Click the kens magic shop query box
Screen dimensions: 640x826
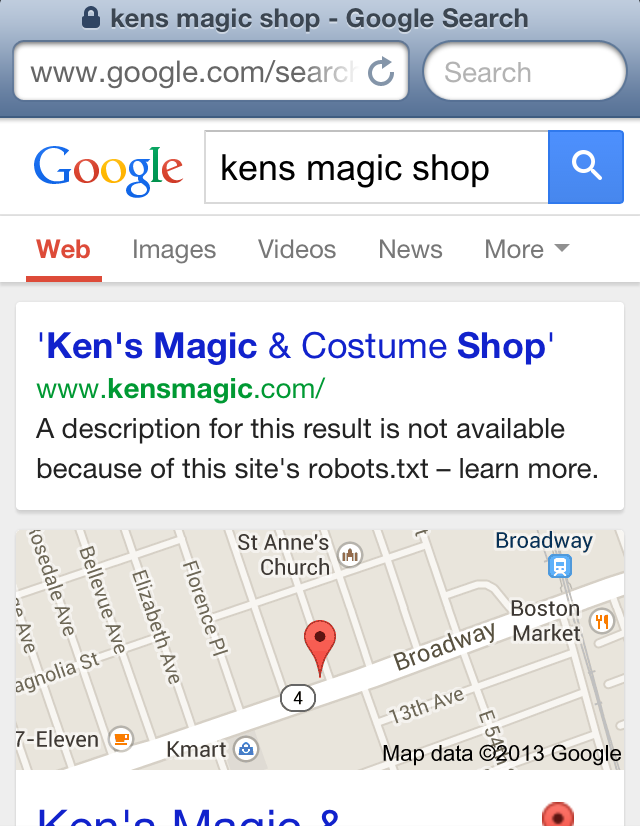pyautogui.click(x=376, y=167)
